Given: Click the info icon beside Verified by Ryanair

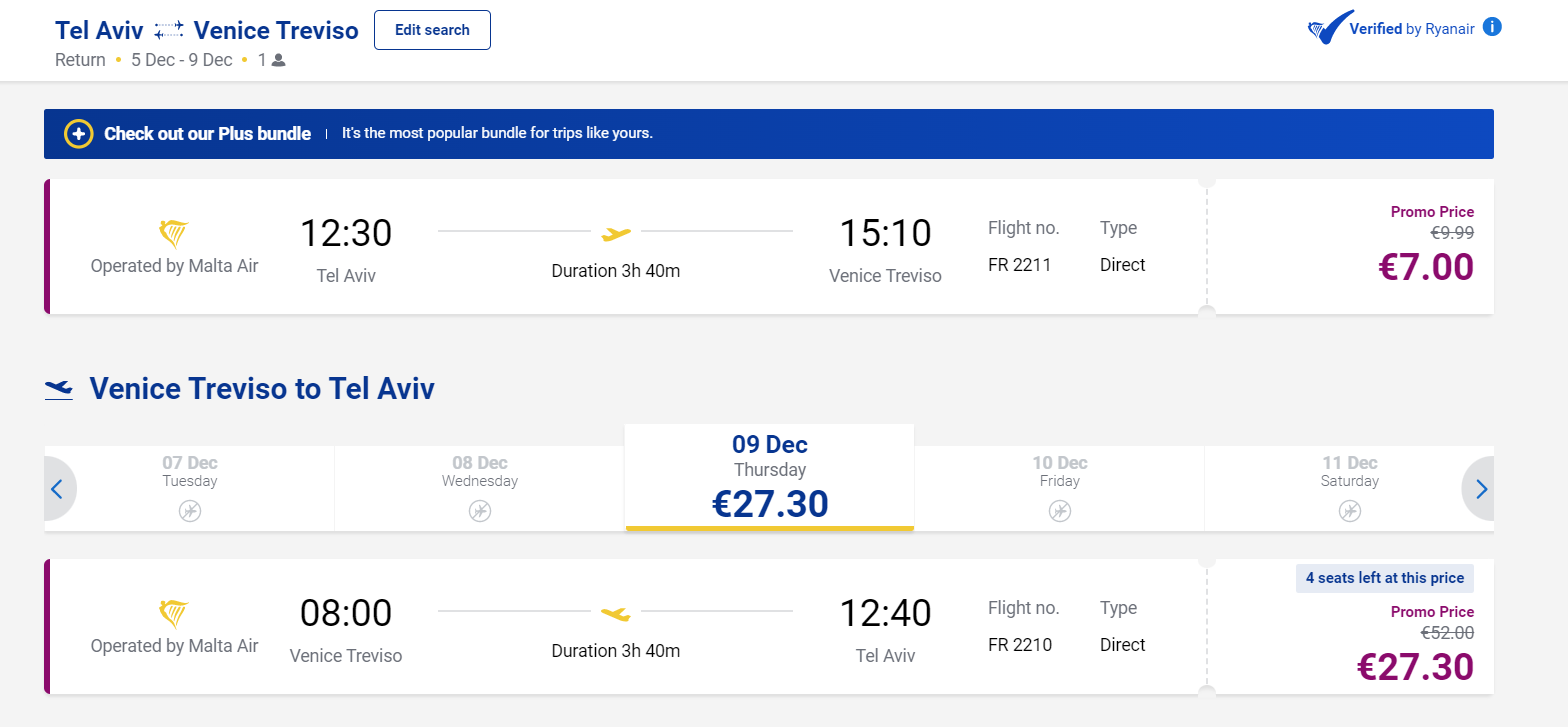Looking at the screenshot, I should [1492, 27].
